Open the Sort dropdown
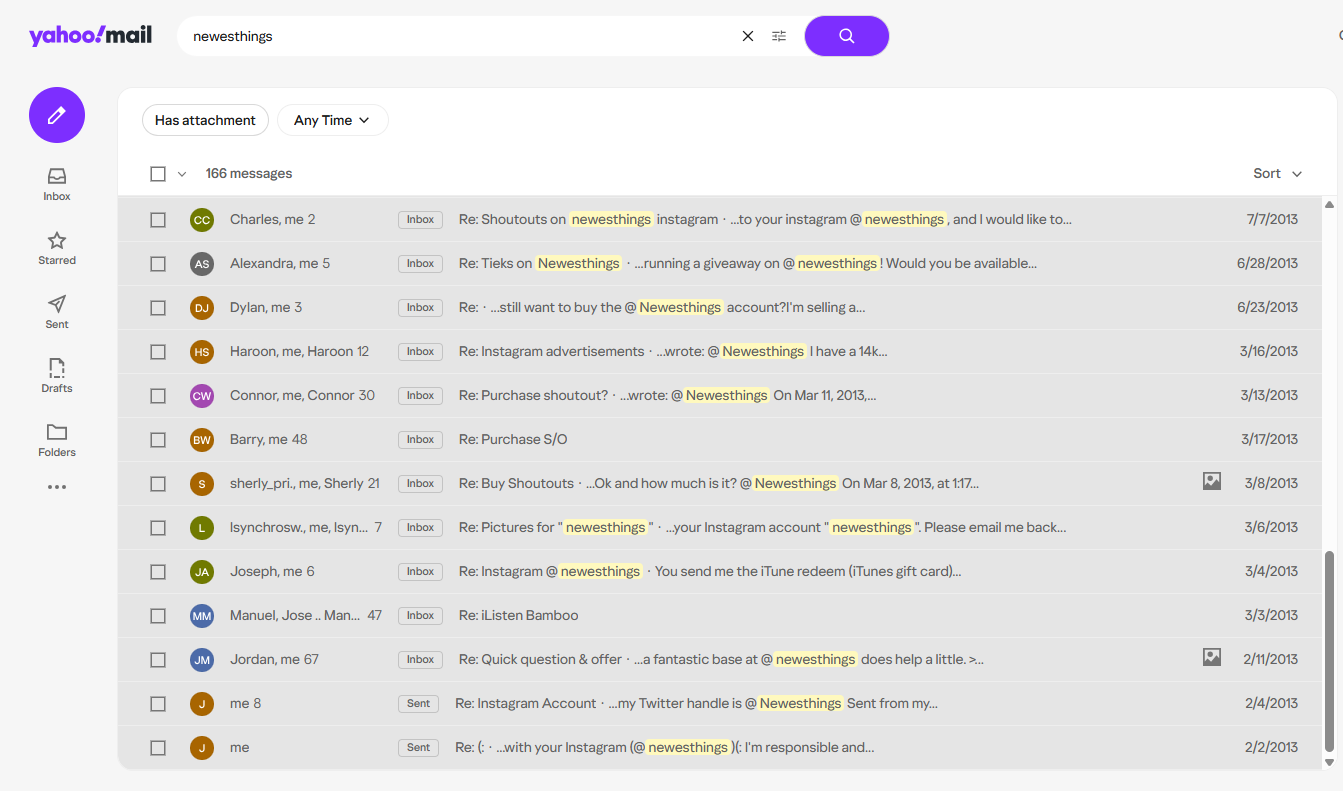1343x791 pixels. [x=1278, y=174]
